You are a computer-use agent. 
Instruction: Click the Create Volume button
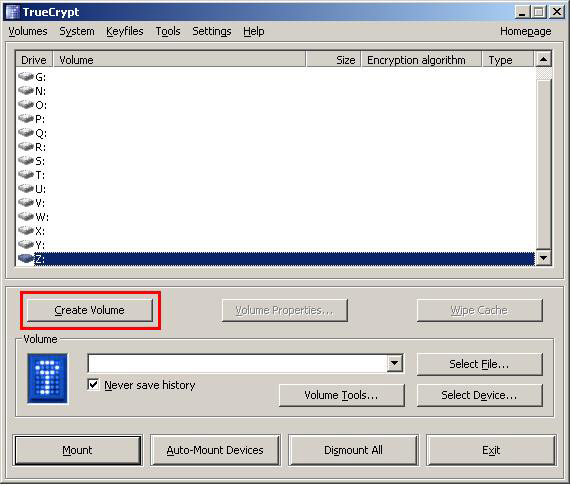pyautogui.click(x=90, y=310)
